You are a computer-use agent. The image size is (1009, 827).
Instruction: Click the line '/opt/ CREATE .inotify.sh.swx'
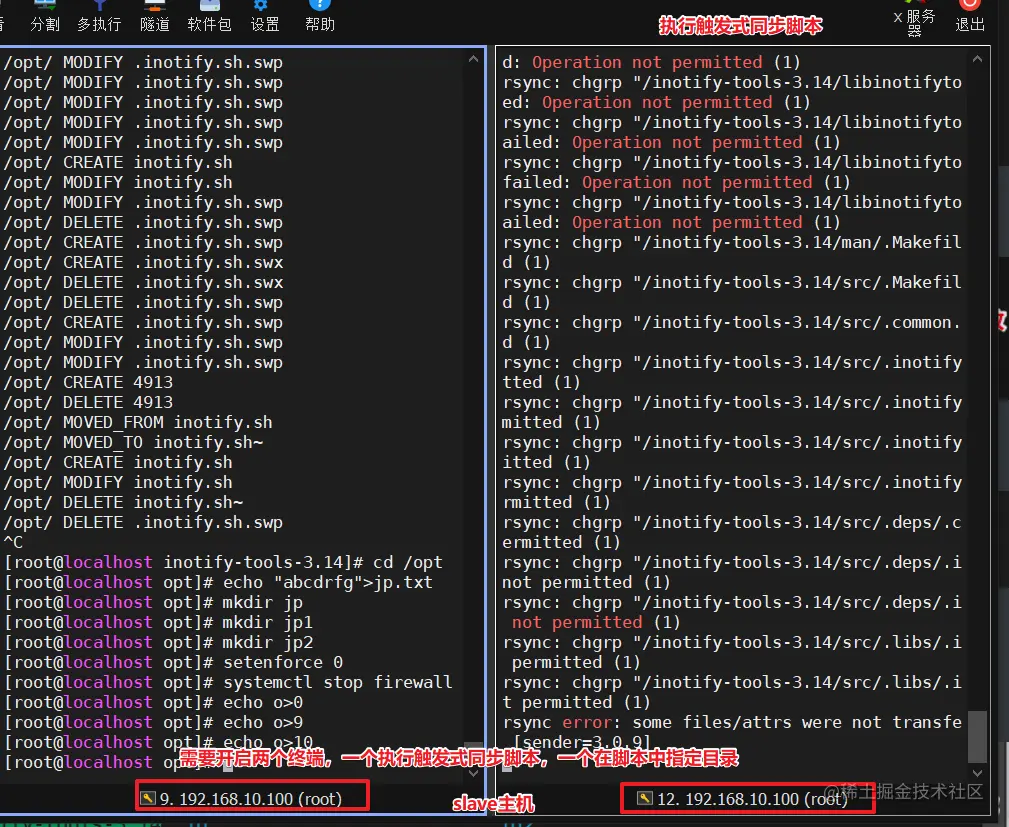click(x=143, y=263)
